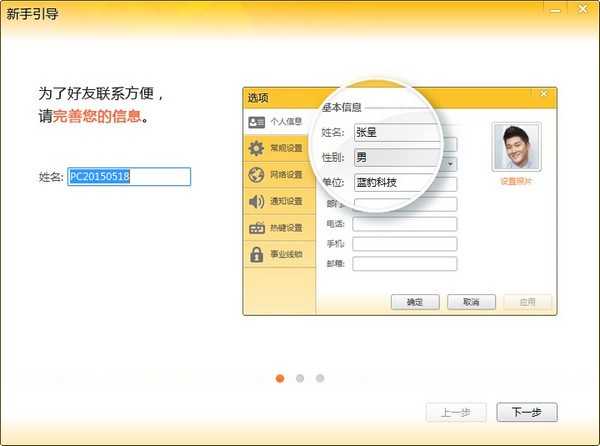Click the orange link under the profile photo
Screen dimensions: 600x446
pos(516,181)
